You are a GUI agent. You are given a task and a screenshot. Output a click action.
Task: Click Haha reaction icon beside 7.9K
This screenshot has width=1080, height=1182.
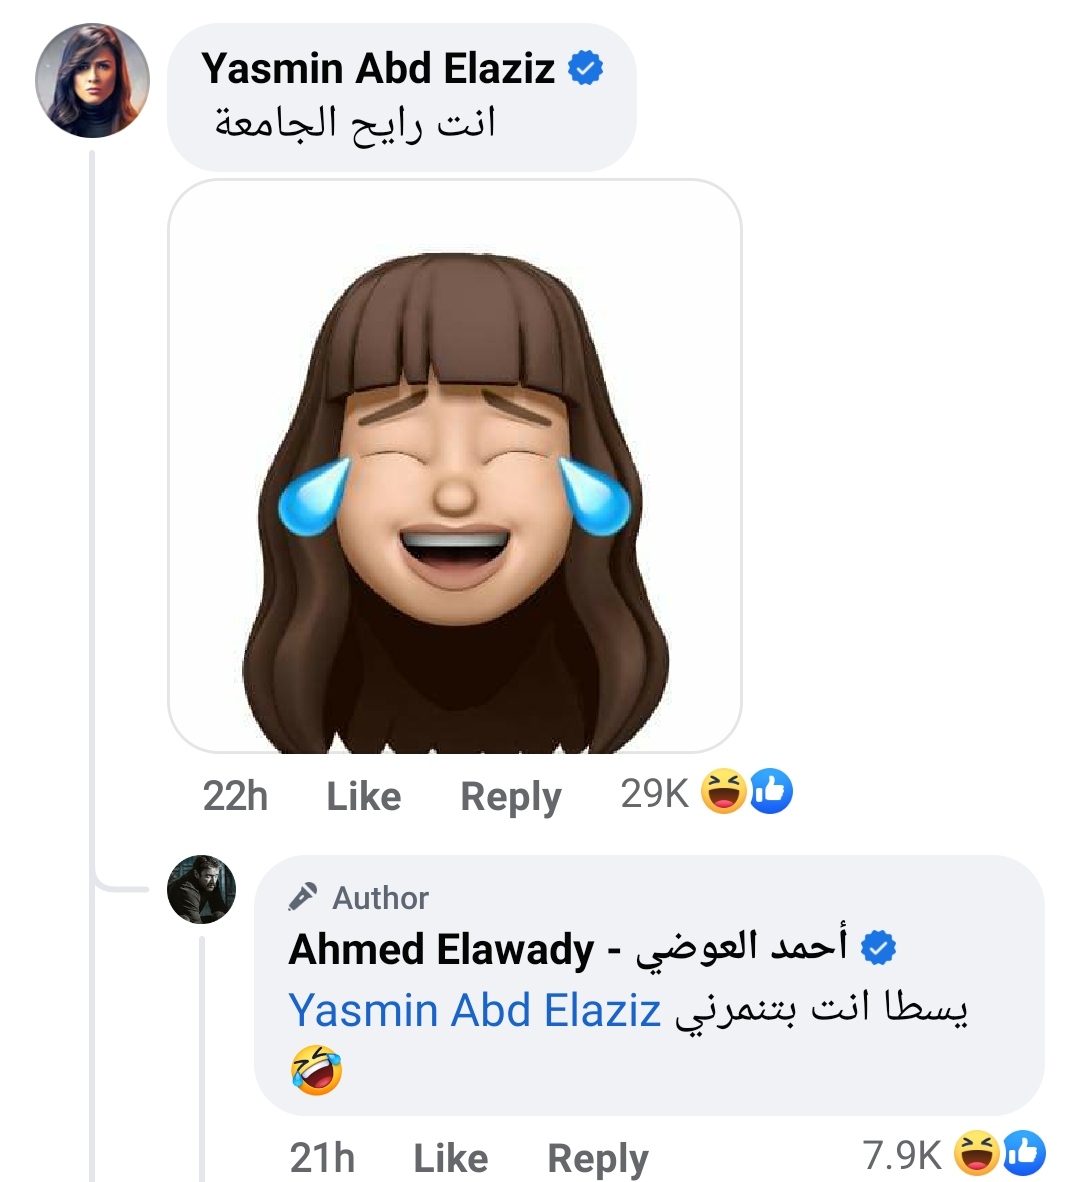(976, 1153)
